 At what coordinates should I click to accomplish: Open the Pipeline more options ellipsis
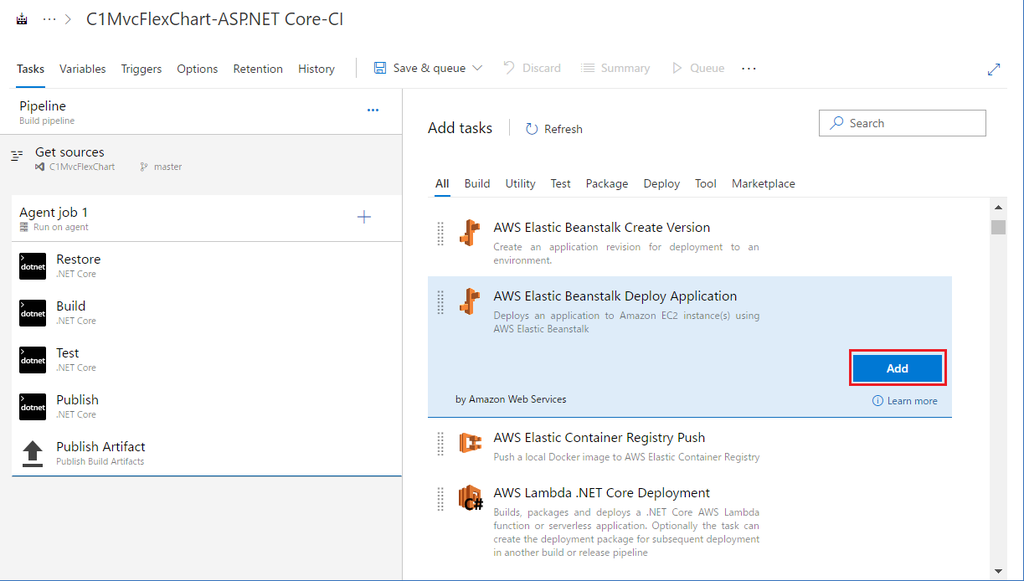point(373,110)
